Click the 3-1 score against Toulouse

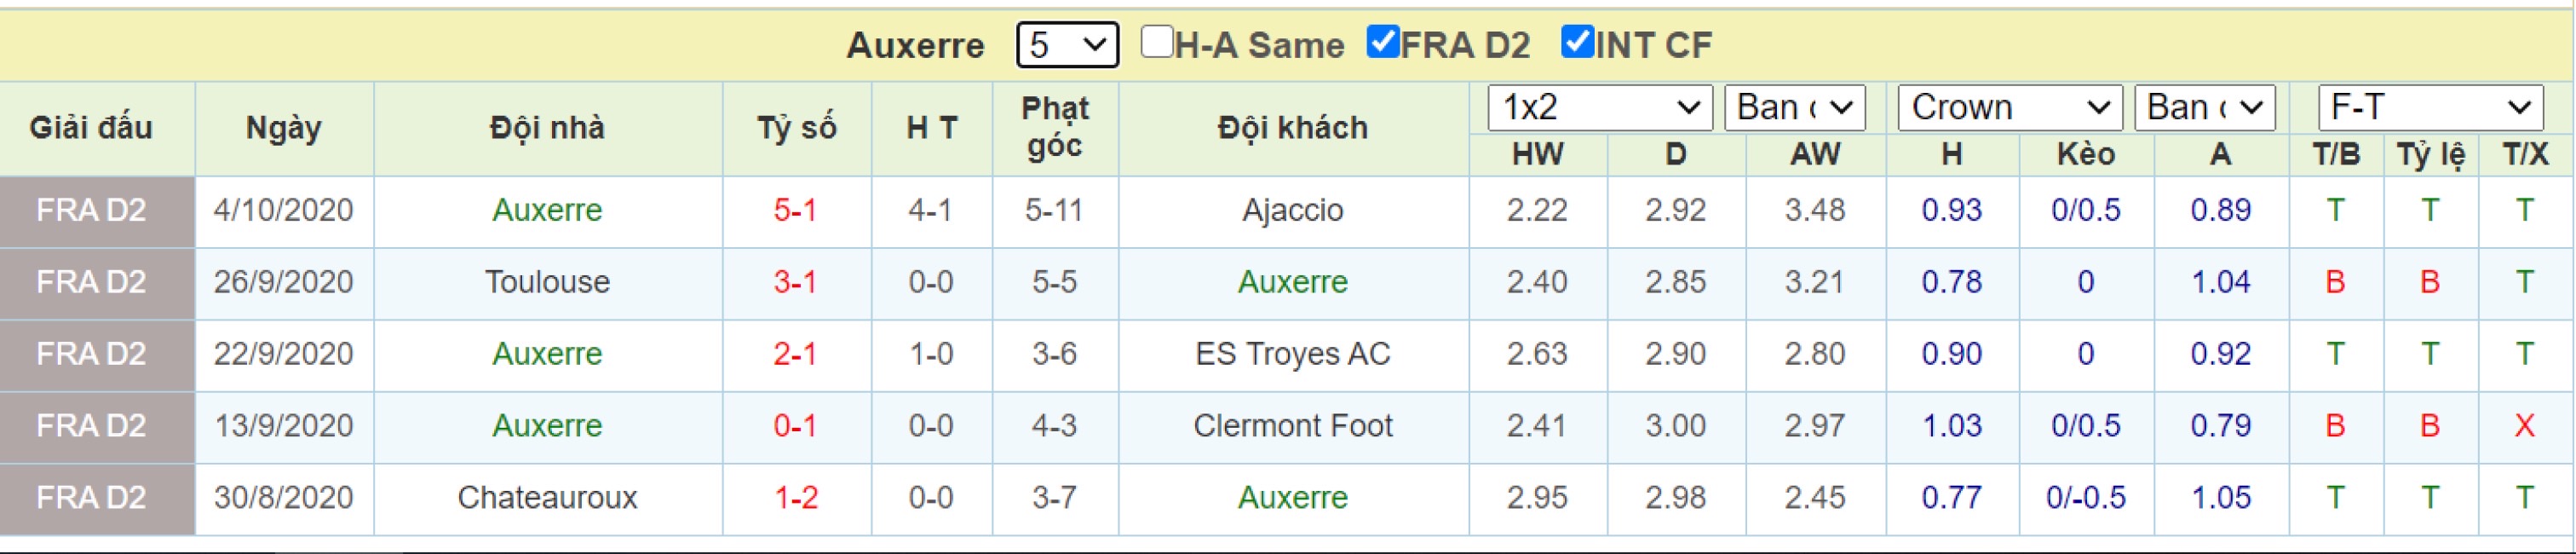click(795, 282)
